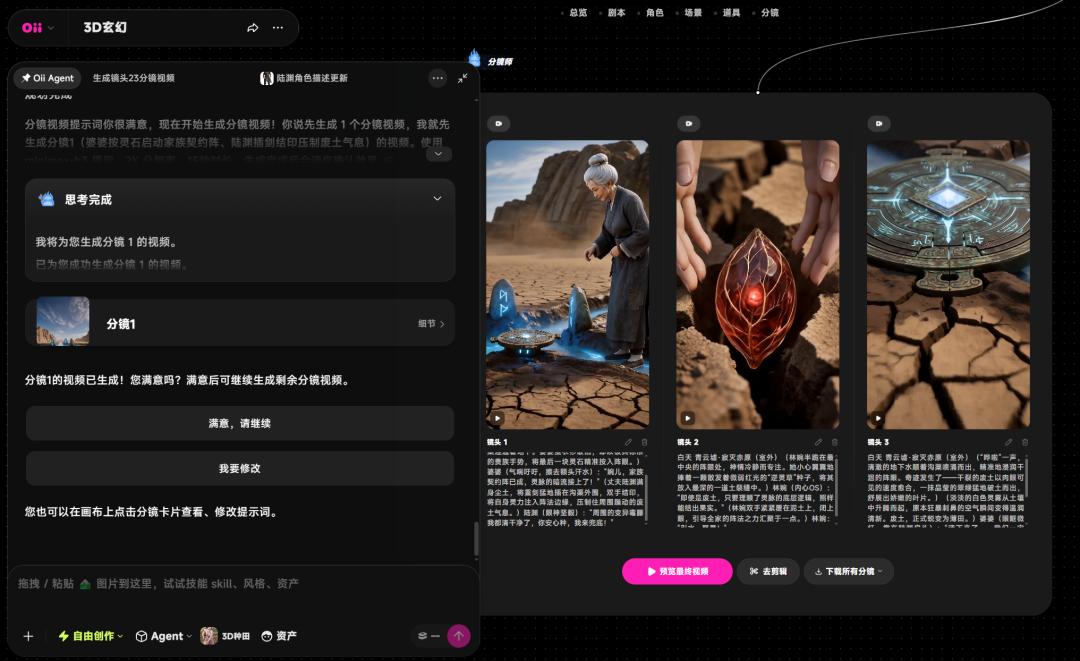Image resolution: width=1080 pixels, height=661 pixels.
Task: Click the 镜头 2 description scrollbar
Action: pyautogui.click(x=838, y=489)
